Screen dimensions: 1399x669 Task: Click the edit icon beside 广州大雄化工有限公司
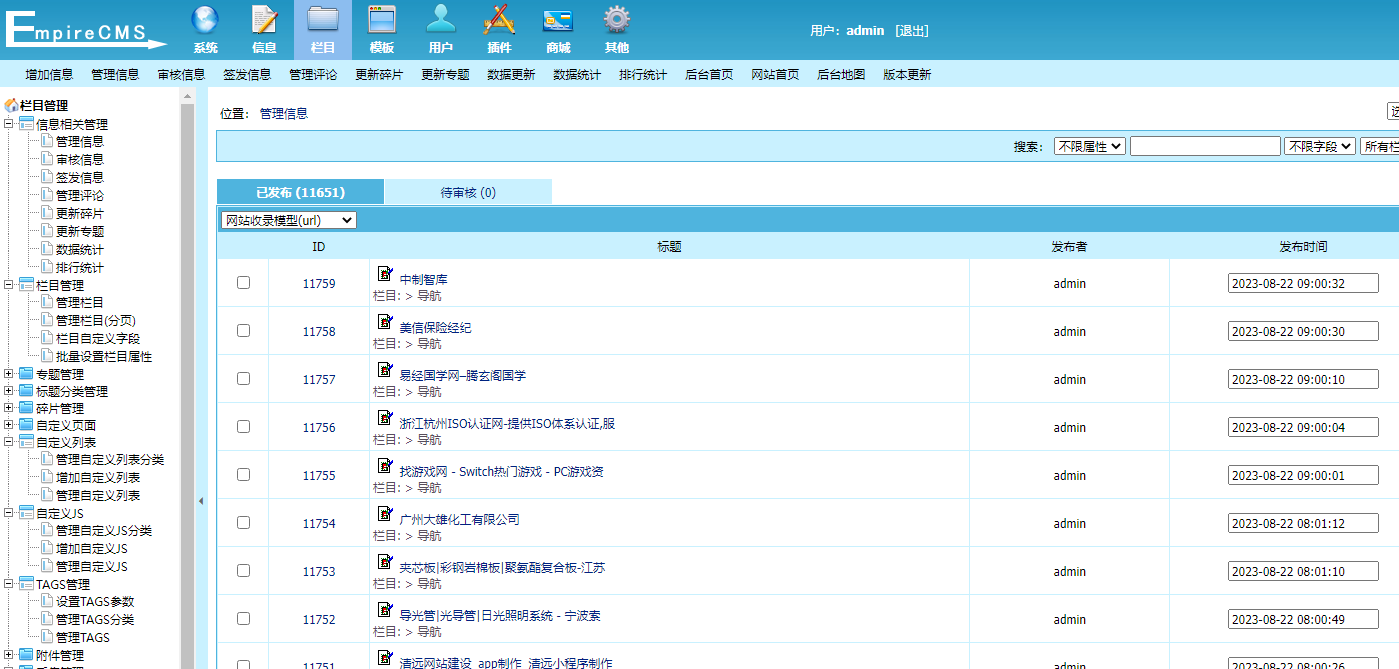[385, 513]
